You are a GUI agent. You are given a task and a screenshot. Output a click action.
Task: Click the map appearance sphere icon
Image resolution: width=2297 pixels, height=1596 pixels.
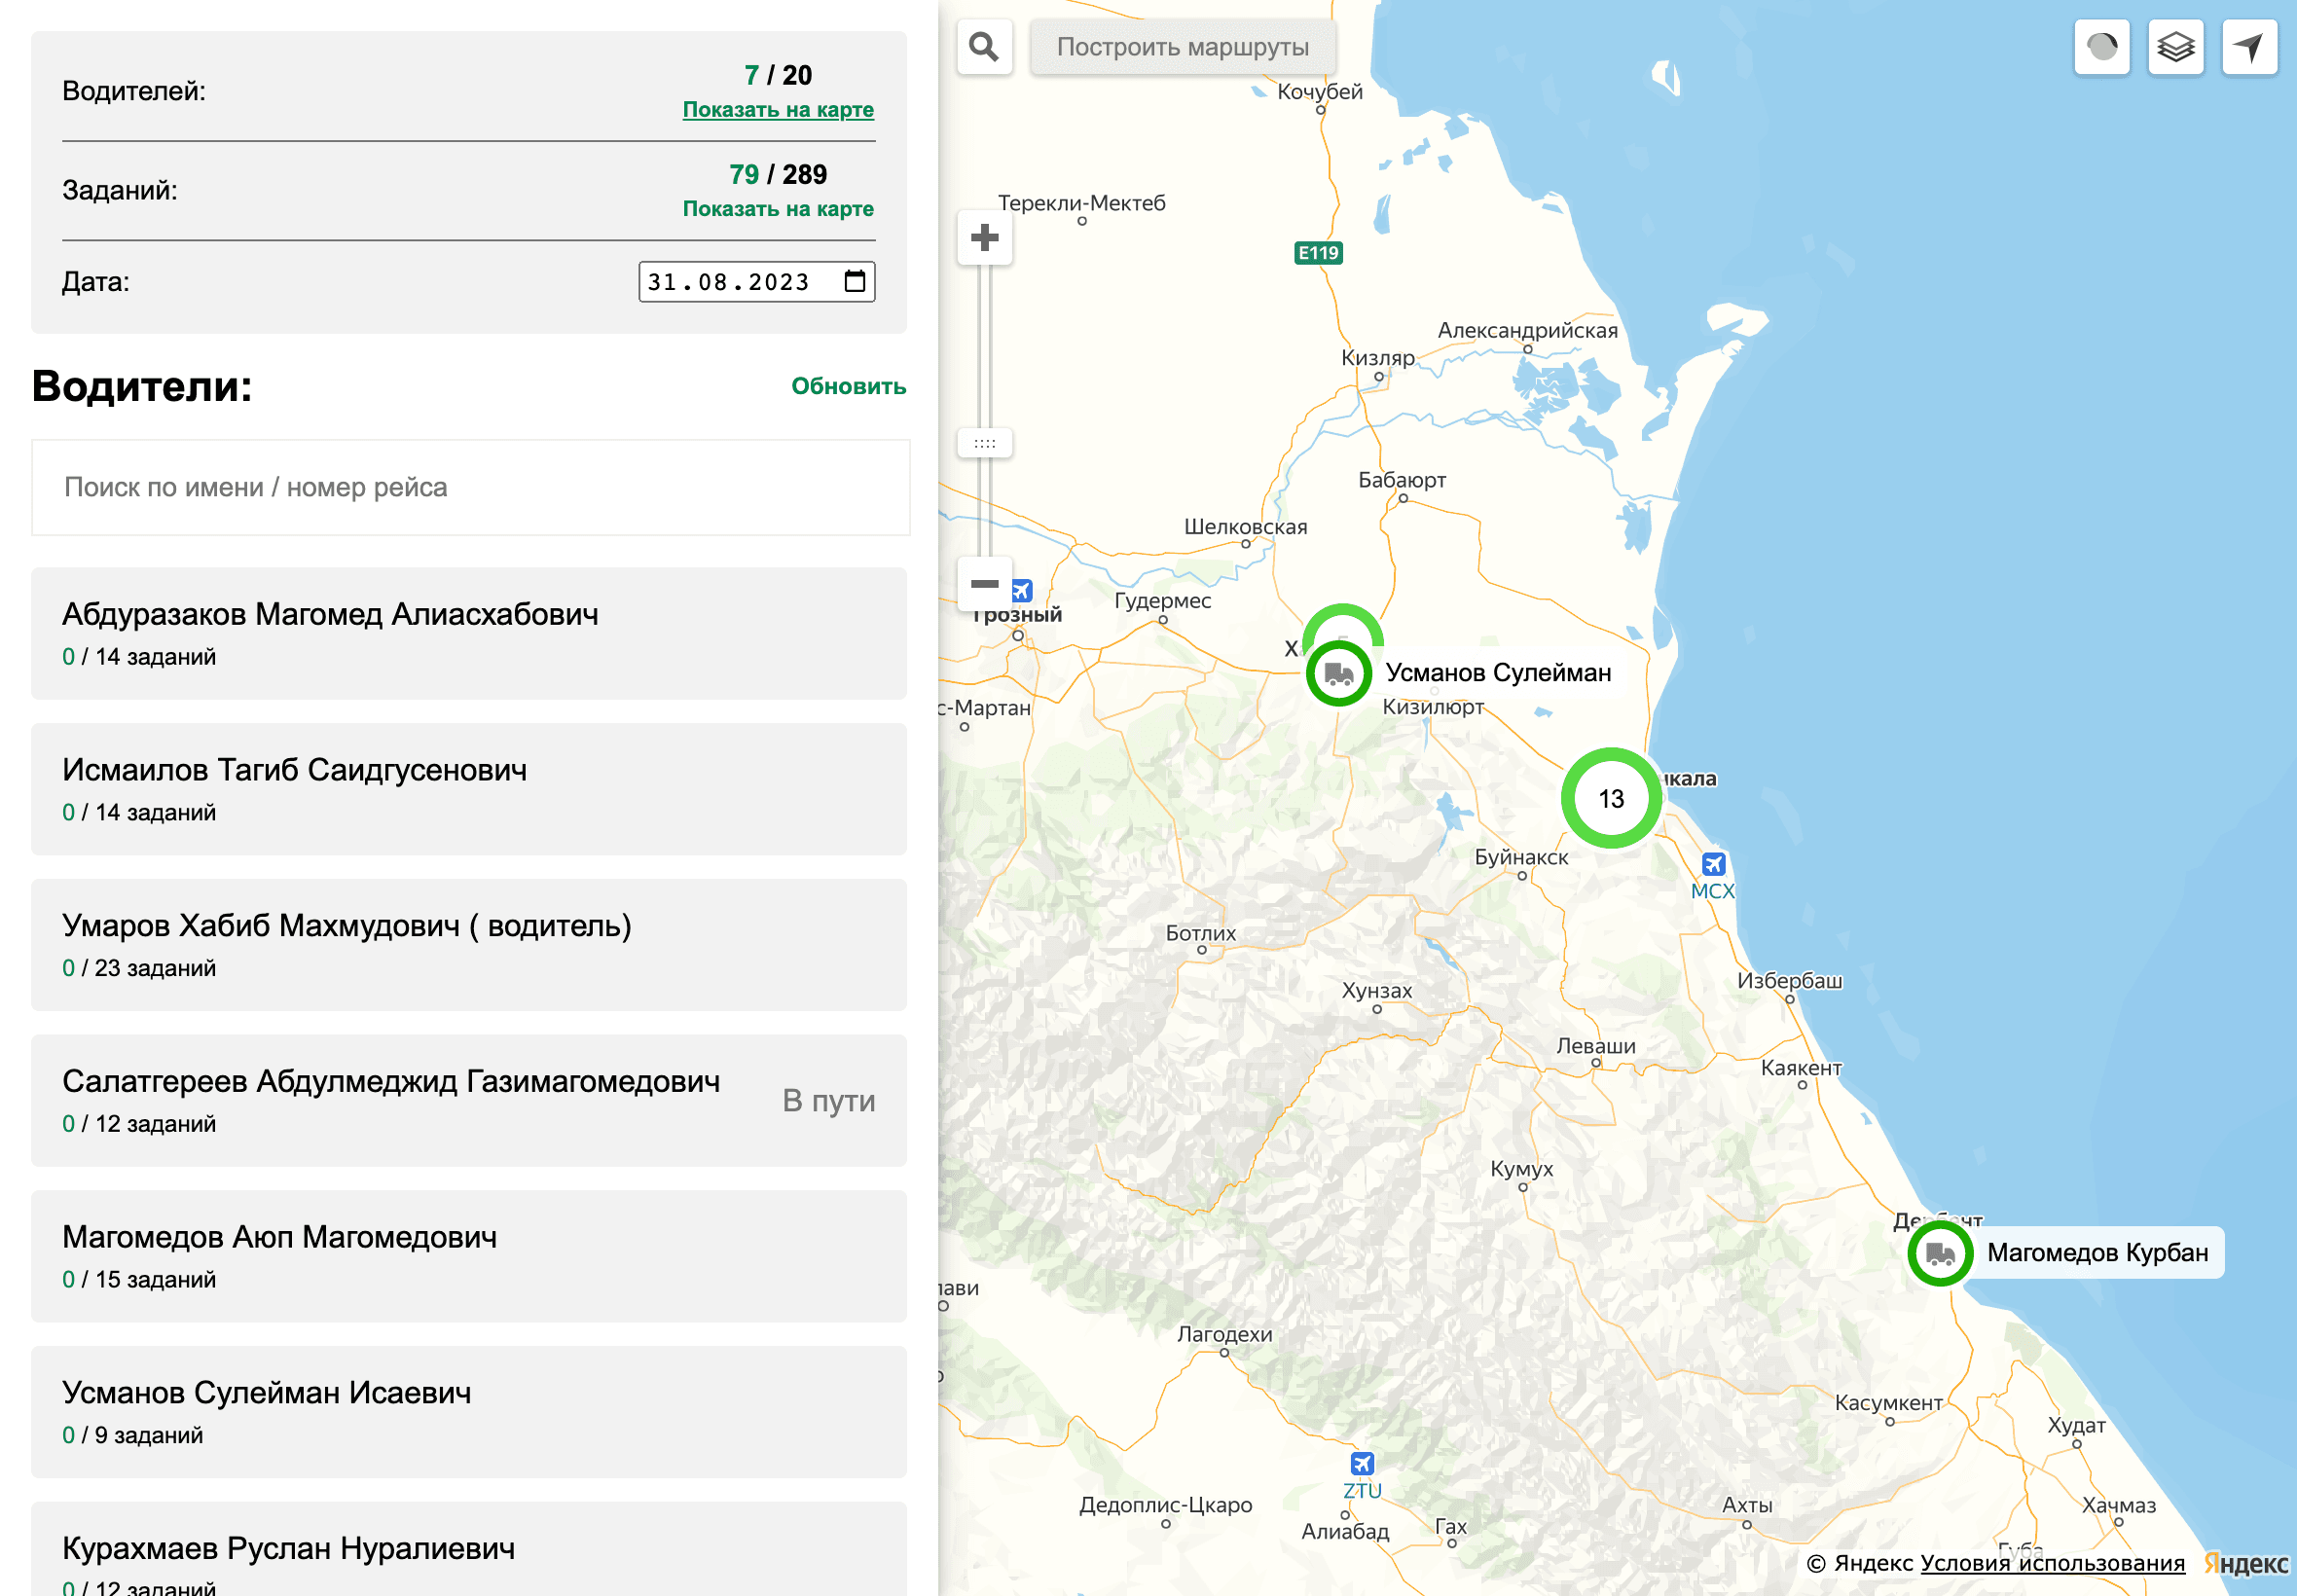tap(2101, 46)
